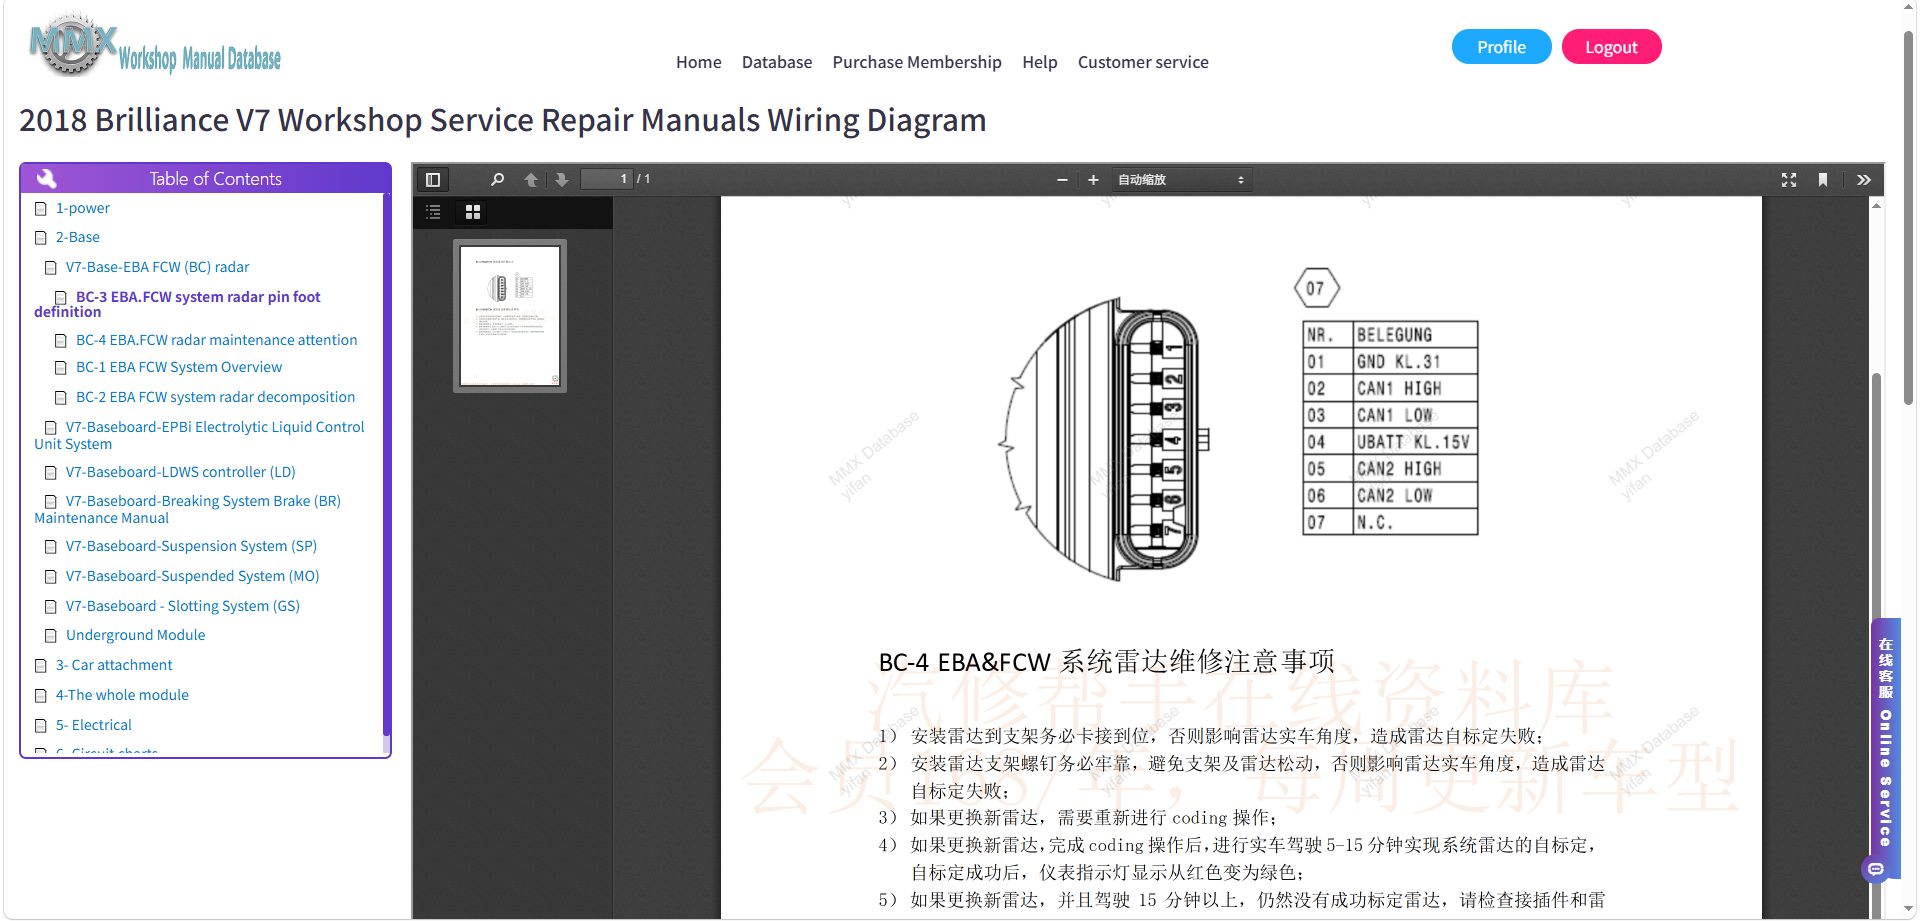Click document icon beside 1-power
Viewport: 1920px width, 921px height.
pyautogui.click(x=41, y=209)
